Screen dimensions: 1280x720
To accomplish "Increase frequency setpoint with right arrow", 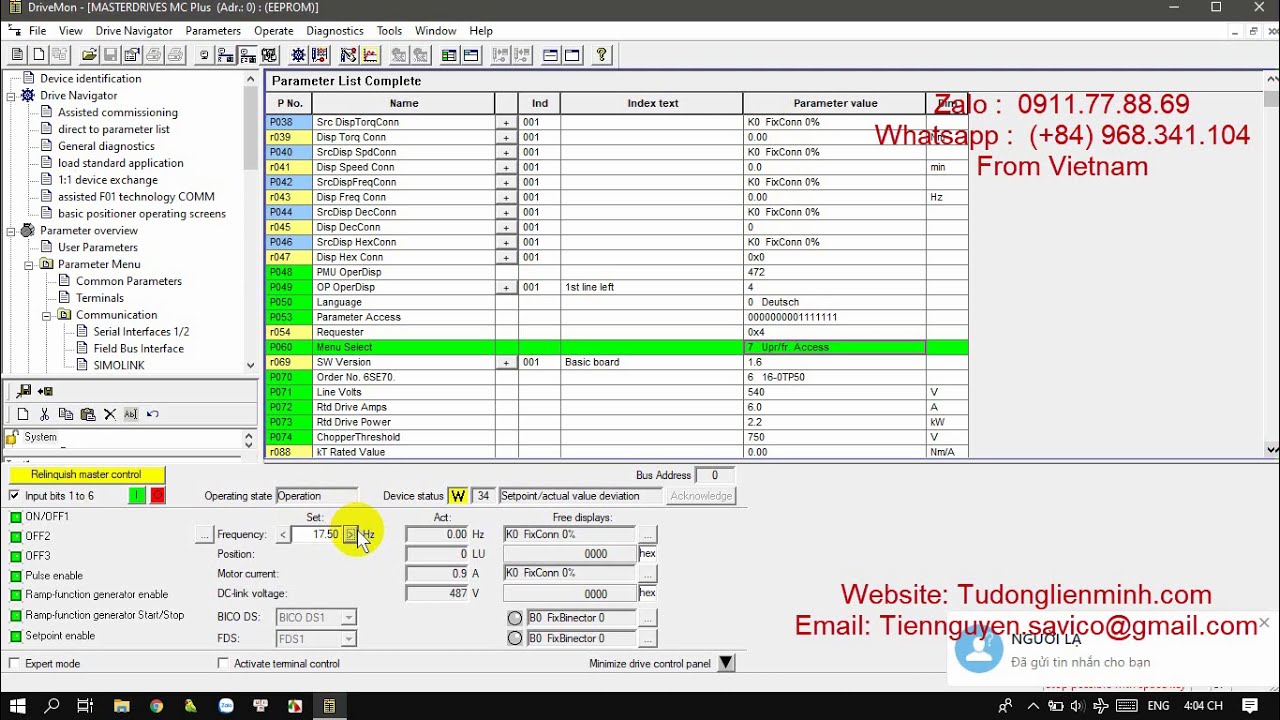I will point(350,535).
